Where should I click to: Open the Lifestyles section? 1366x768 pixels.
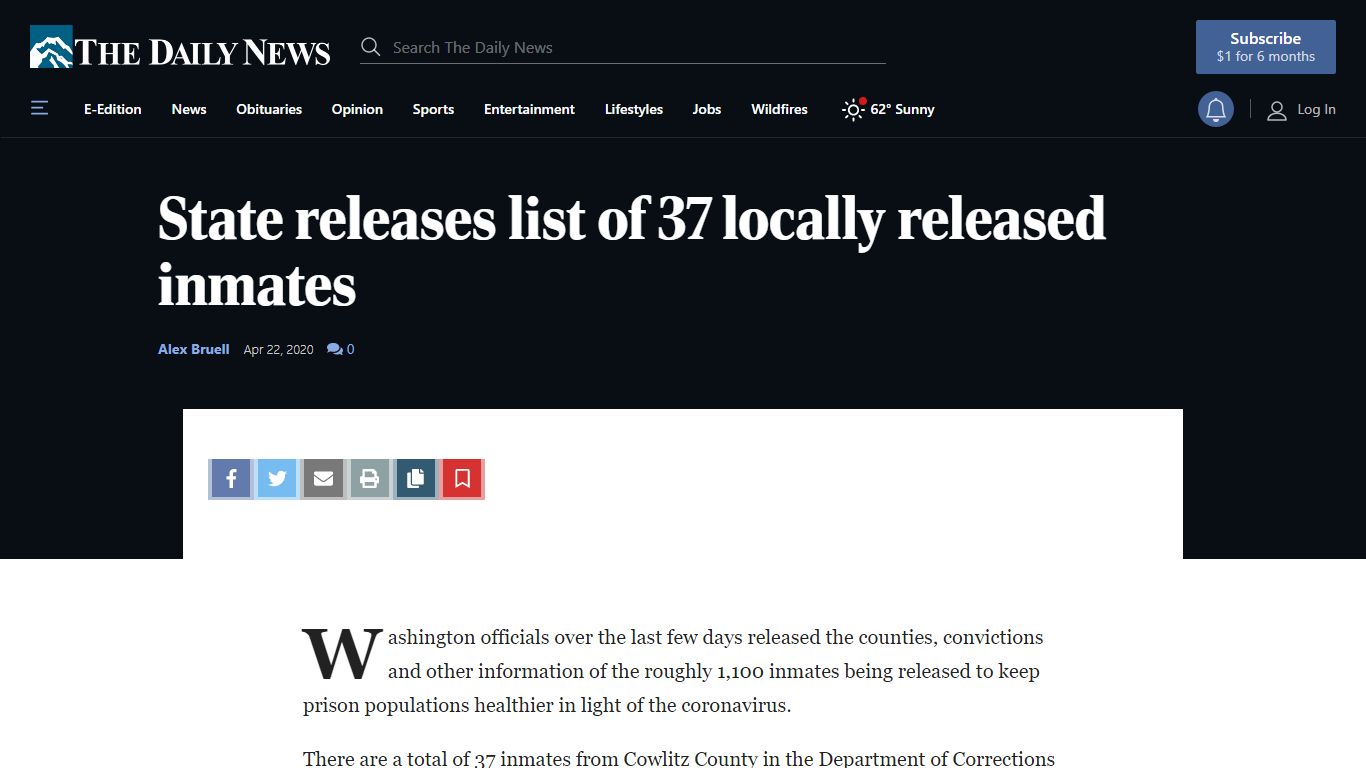pyautogui.click(x=634, y=109)
